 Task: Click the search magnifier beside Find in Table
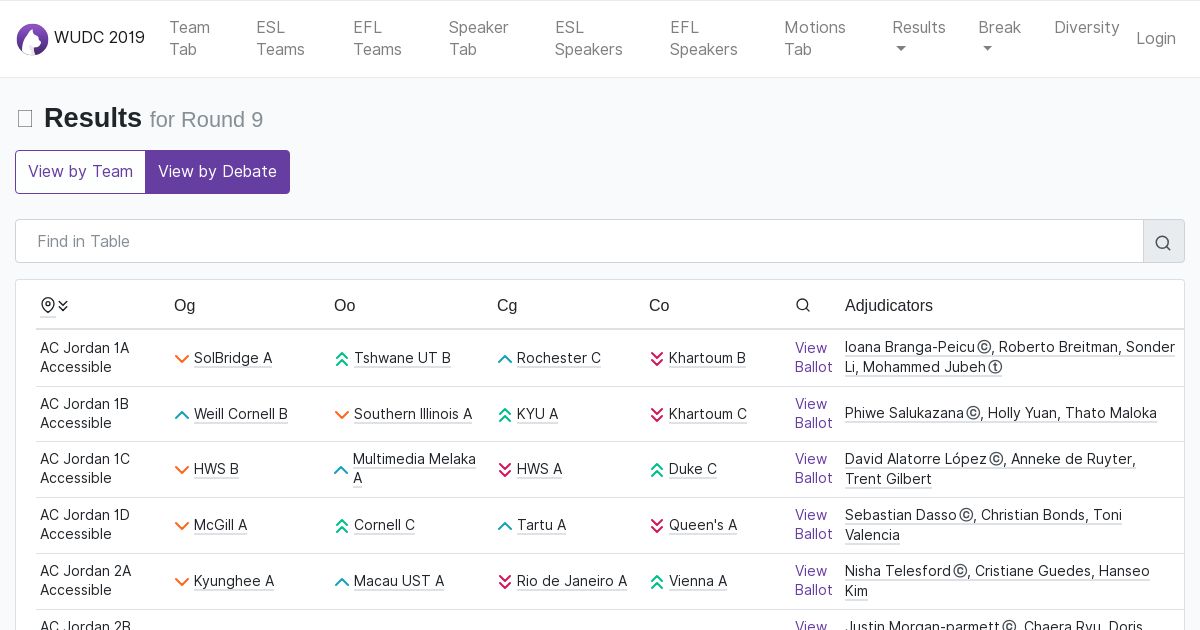[1163, 242]
